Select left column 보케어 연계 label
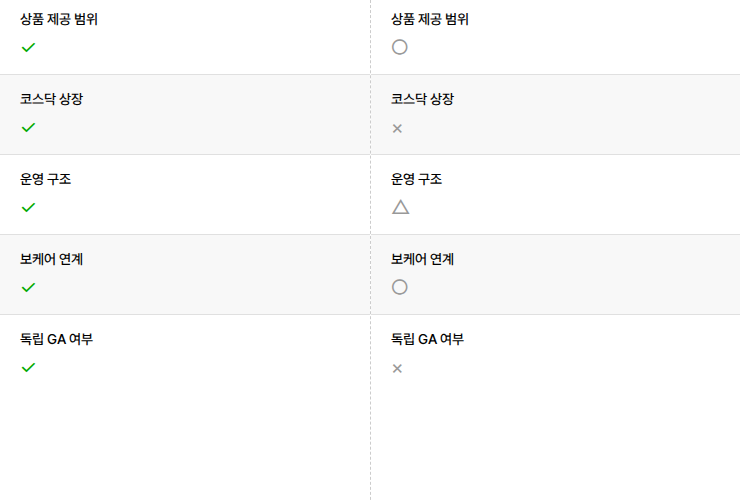The height and width of the screenshot is (500, 740). pos(51,259)
